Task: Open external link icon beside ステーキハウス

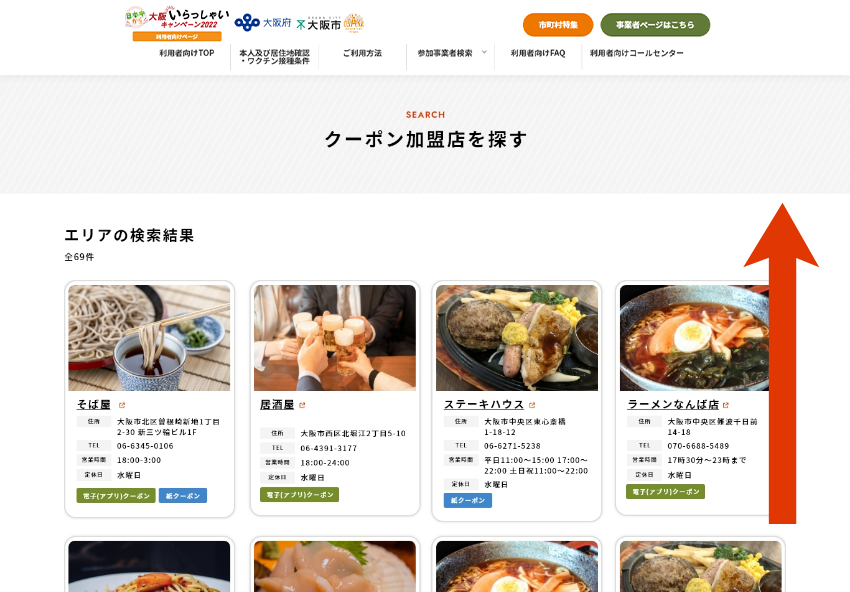Action: tap(532, 405)
